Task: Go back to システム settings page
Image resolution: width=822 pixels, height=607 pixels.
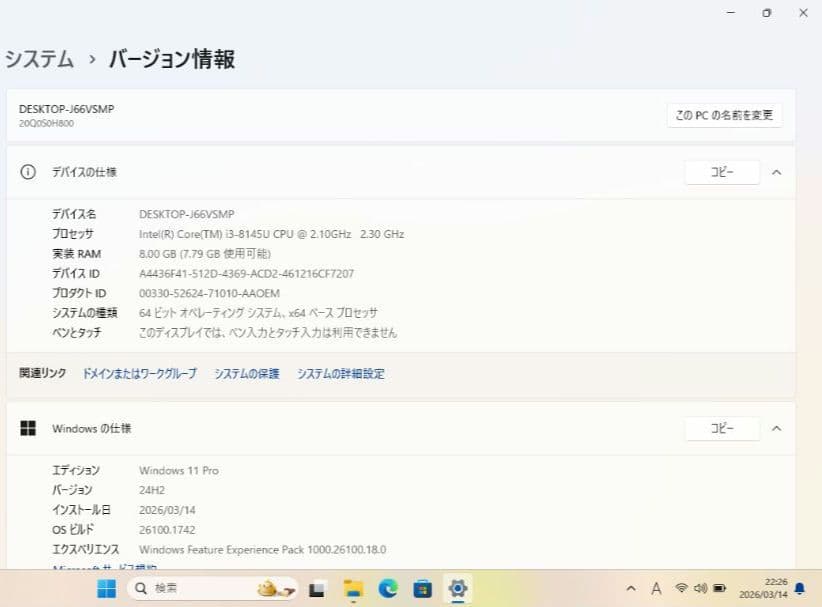Action: tap(38, 60)
